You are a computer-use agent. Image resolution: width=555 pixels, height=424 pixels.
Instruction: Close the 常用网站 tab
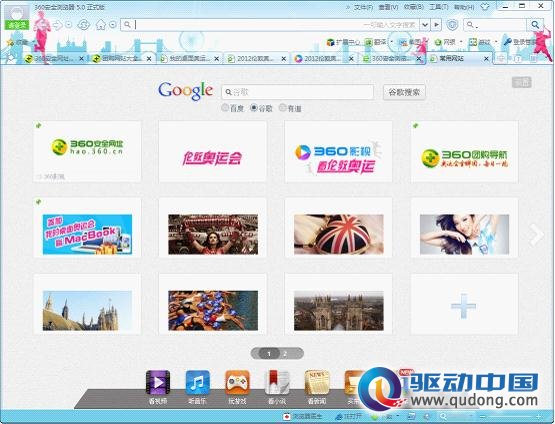pos(486,58)
